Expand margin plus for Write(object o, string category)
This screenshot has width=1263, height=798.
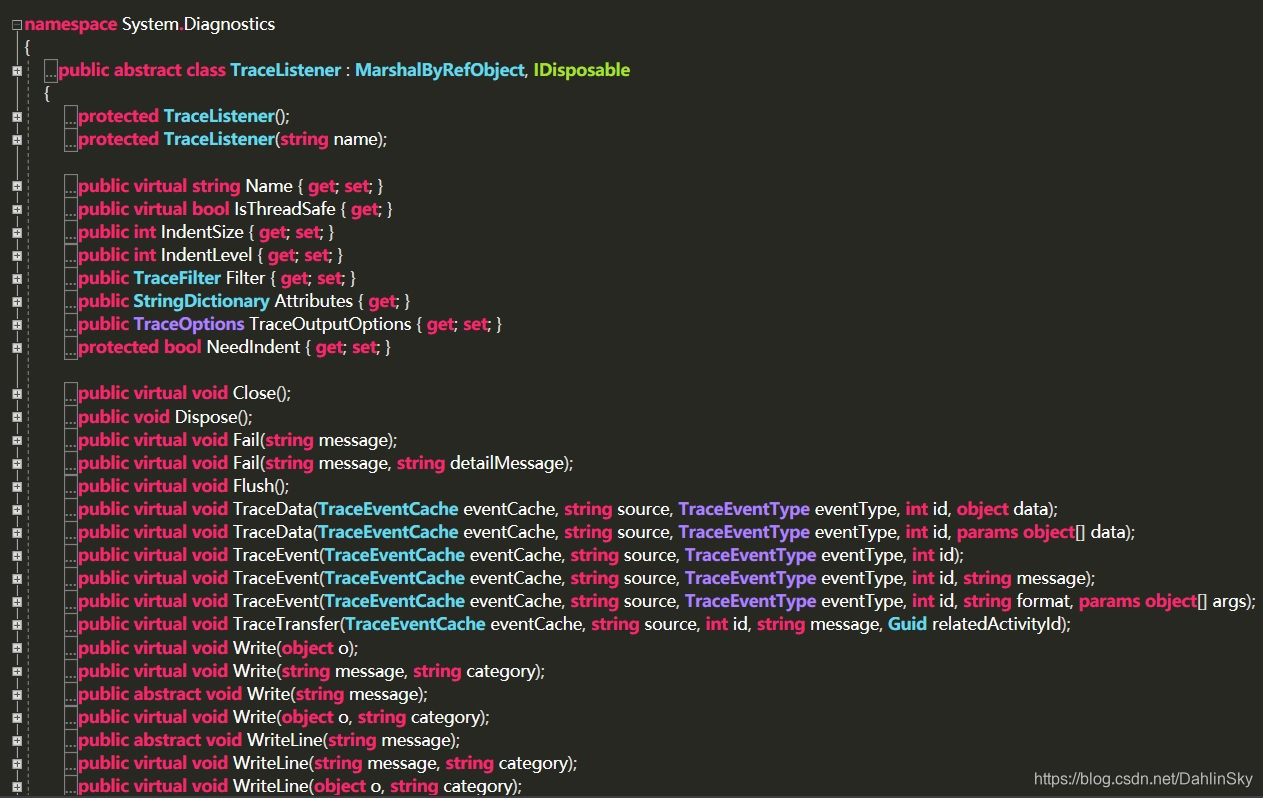(x=17, y=717)
